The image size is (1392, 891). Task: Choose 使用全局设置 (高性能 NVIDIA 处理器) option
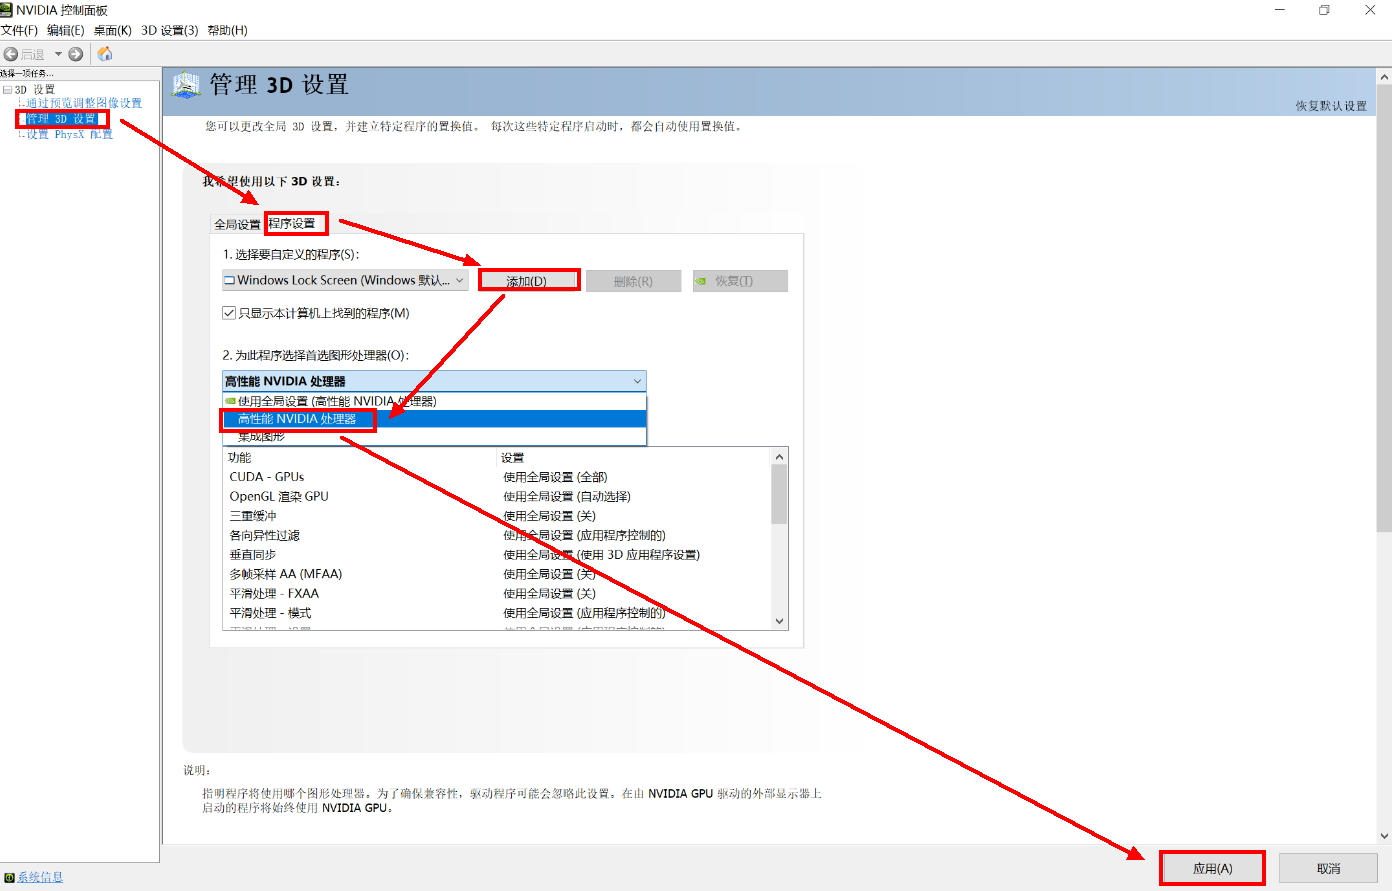click(x=434, y=401)
